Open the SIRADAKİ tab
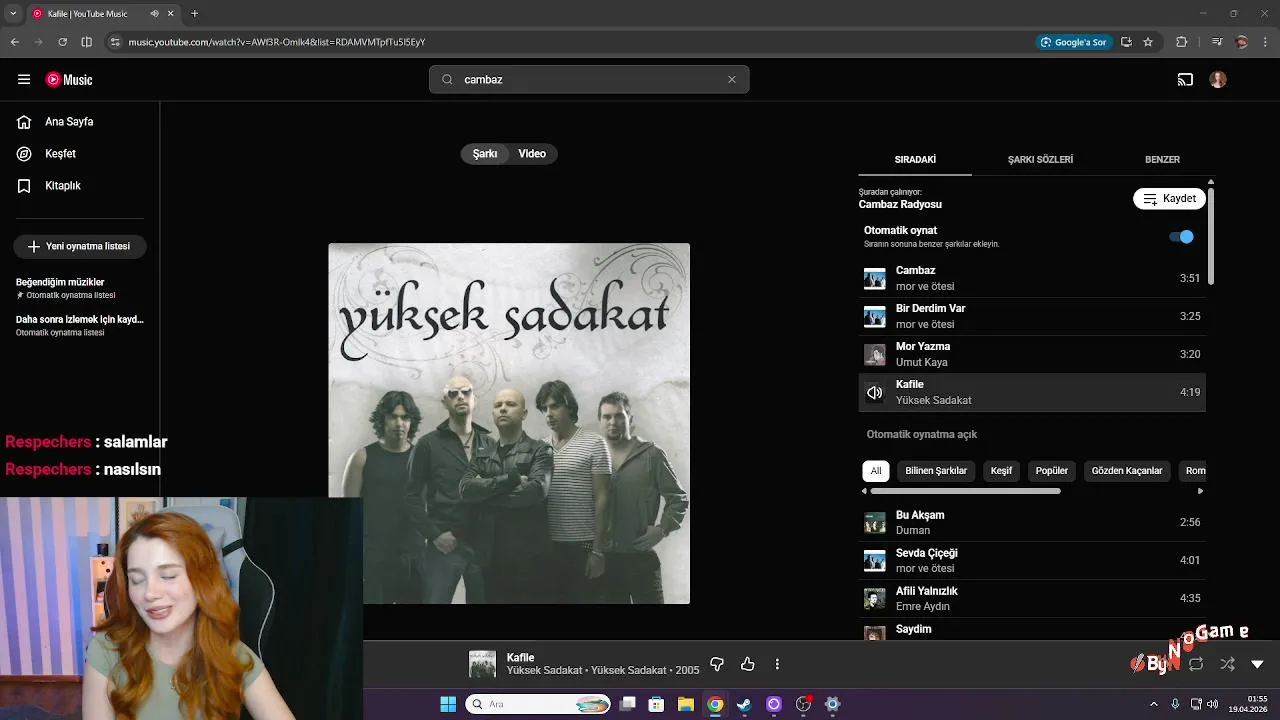Viewport: 1280px width, 720px height. point(915,160)
